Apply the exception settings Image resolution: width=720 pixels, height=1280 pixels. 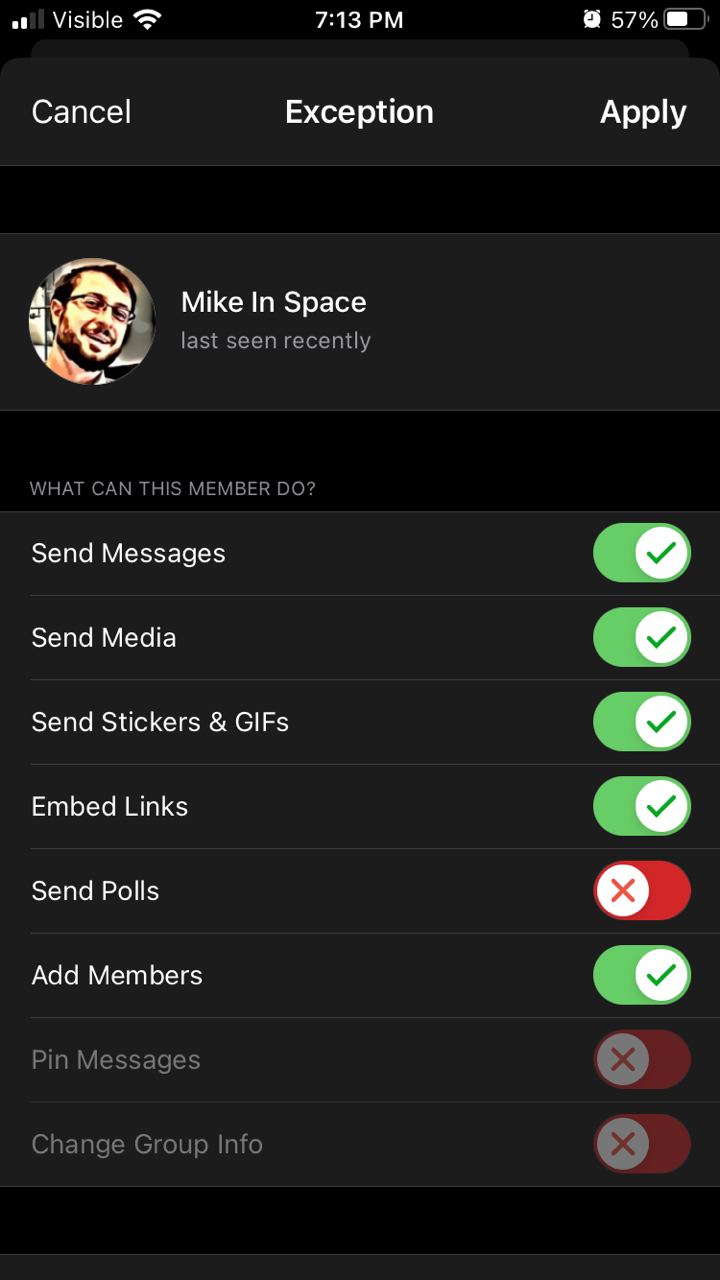point(643,112)
